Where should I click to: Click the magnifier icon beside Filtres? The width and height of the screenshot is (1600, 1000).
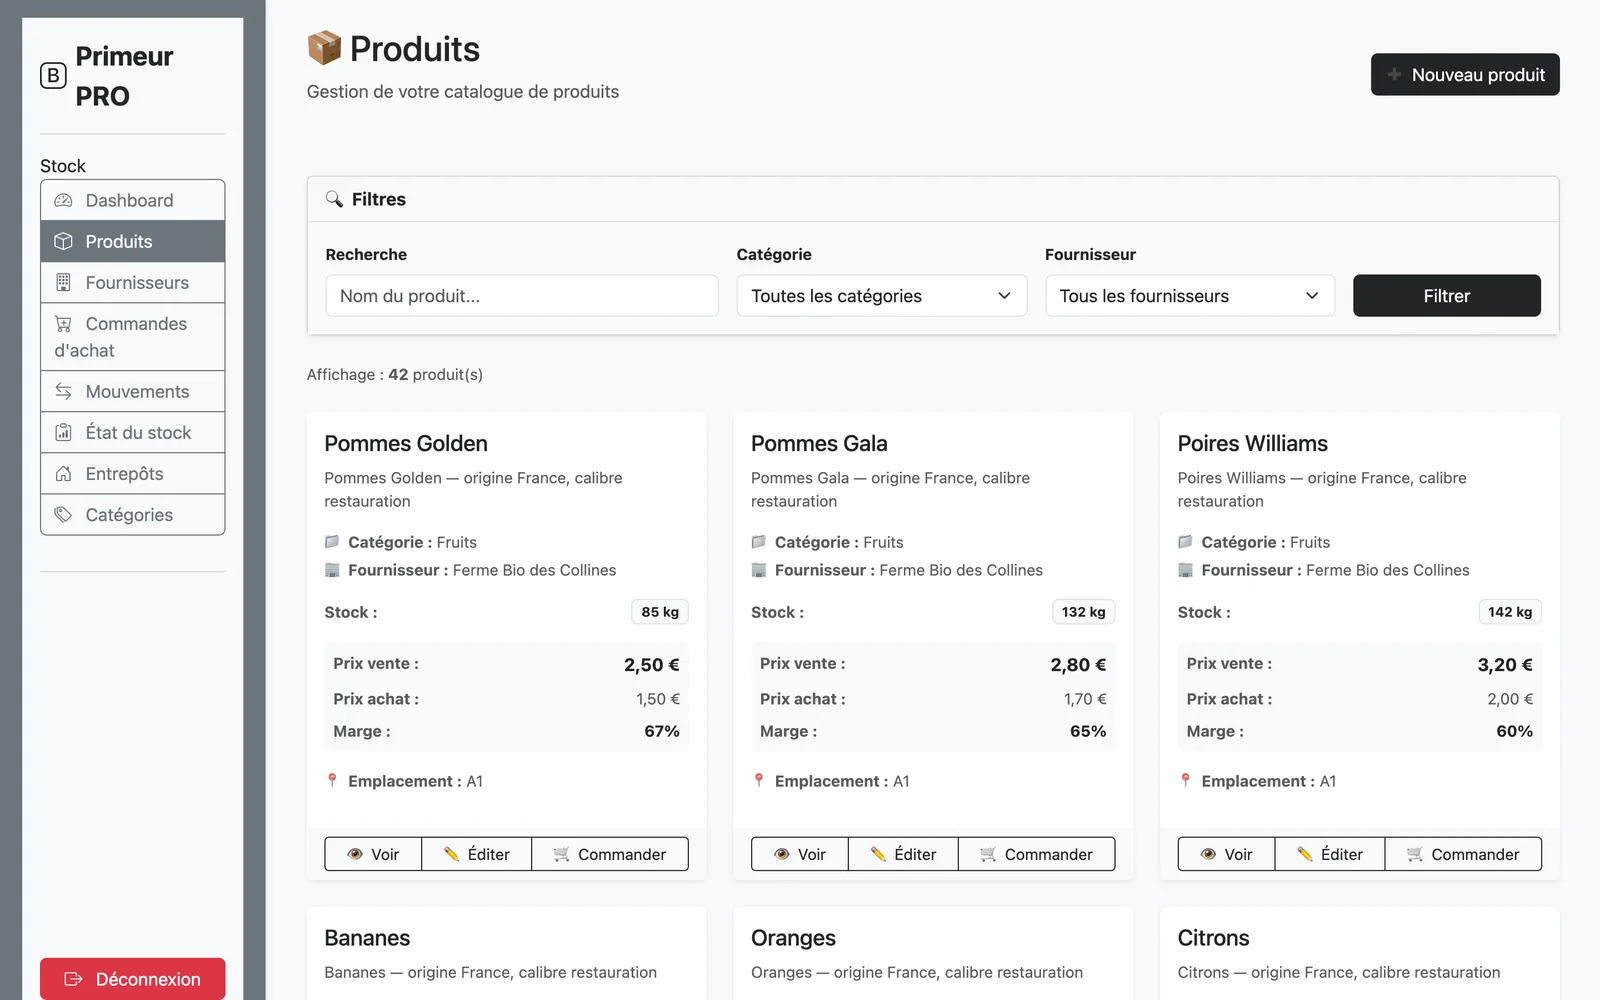pyautogui.click(x=334, y=199)
